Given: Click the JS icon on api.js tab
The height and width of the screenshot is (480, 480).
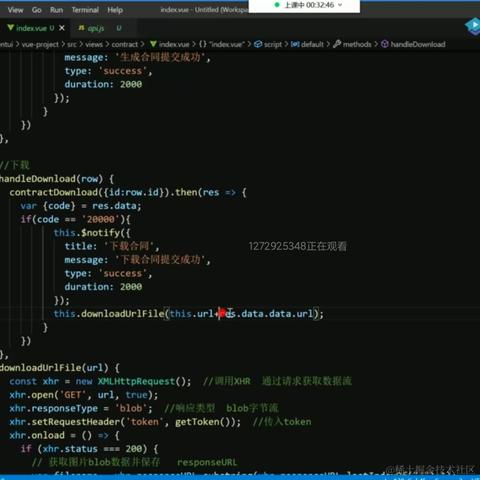Looking at the screenshot, I should (x=81, y=28).
